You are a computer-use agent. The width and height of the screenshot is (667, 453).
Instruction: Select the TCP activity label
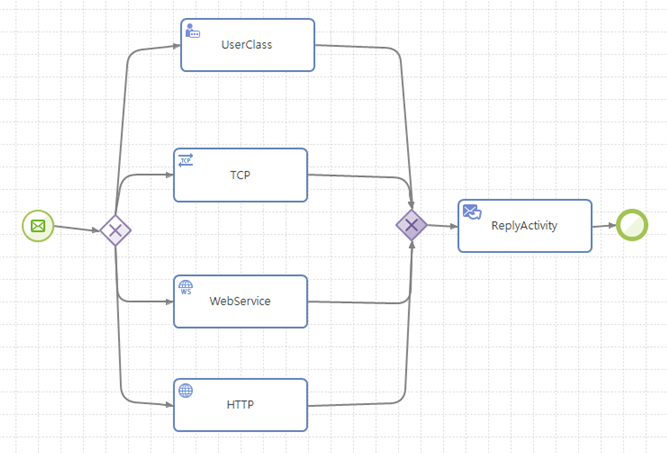(240, 175)
